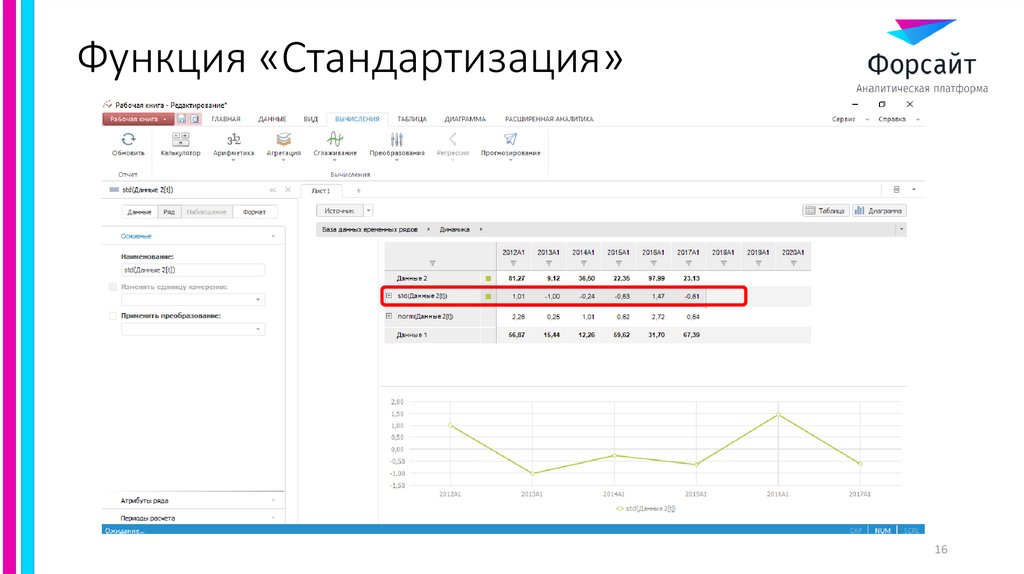Open the РАСШИРЕННАЯ АНАЛИТИКА tab
The width and height of the screenshot is (1024, 574).
(x=549, y=119)
